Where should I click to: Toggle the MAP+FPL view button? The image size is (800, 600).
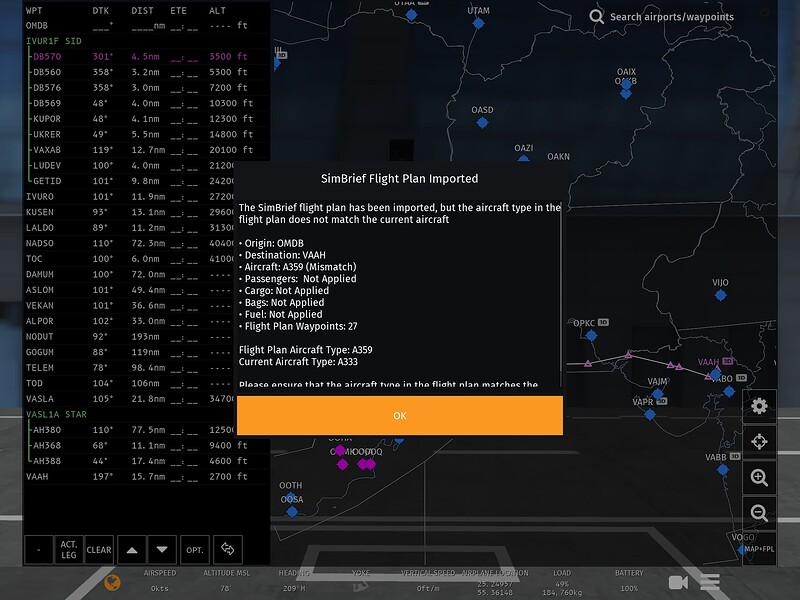tap(759, 548)
